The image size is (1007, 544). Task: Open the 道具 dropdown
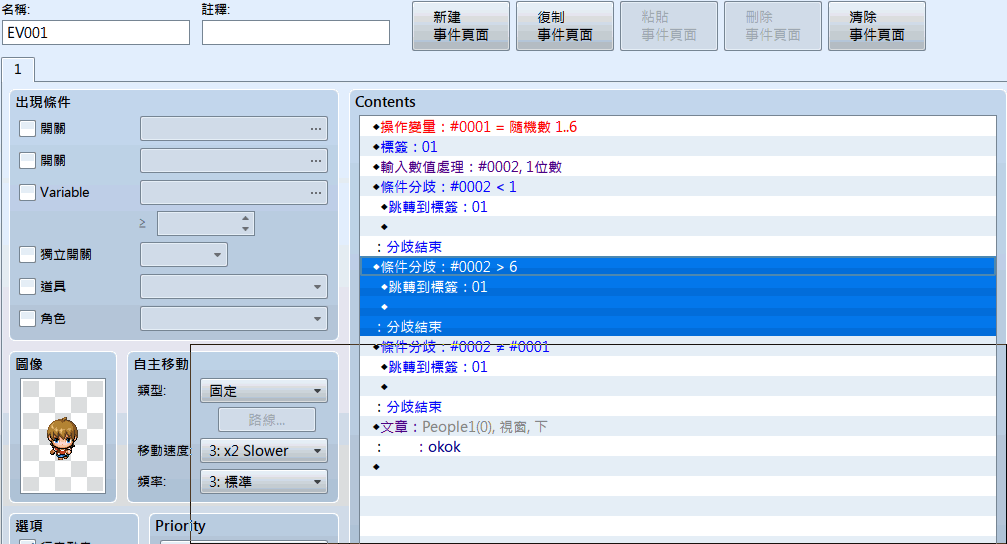tap(234, 286)
